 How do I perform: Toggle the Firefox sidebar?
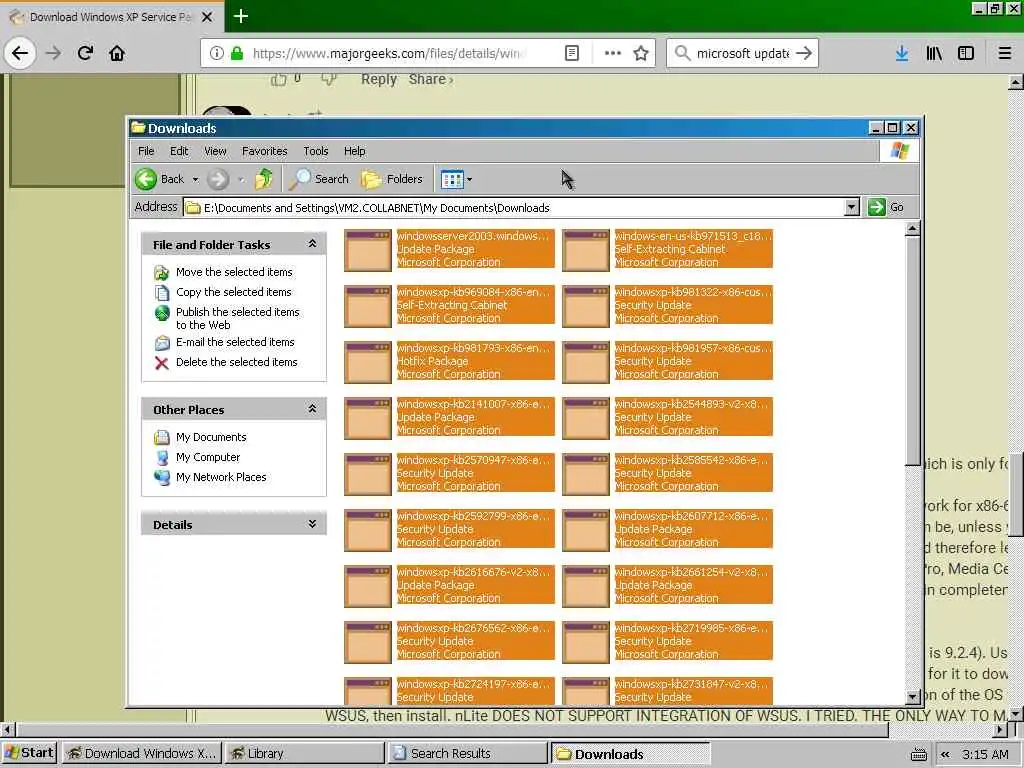tap(966, 53)
